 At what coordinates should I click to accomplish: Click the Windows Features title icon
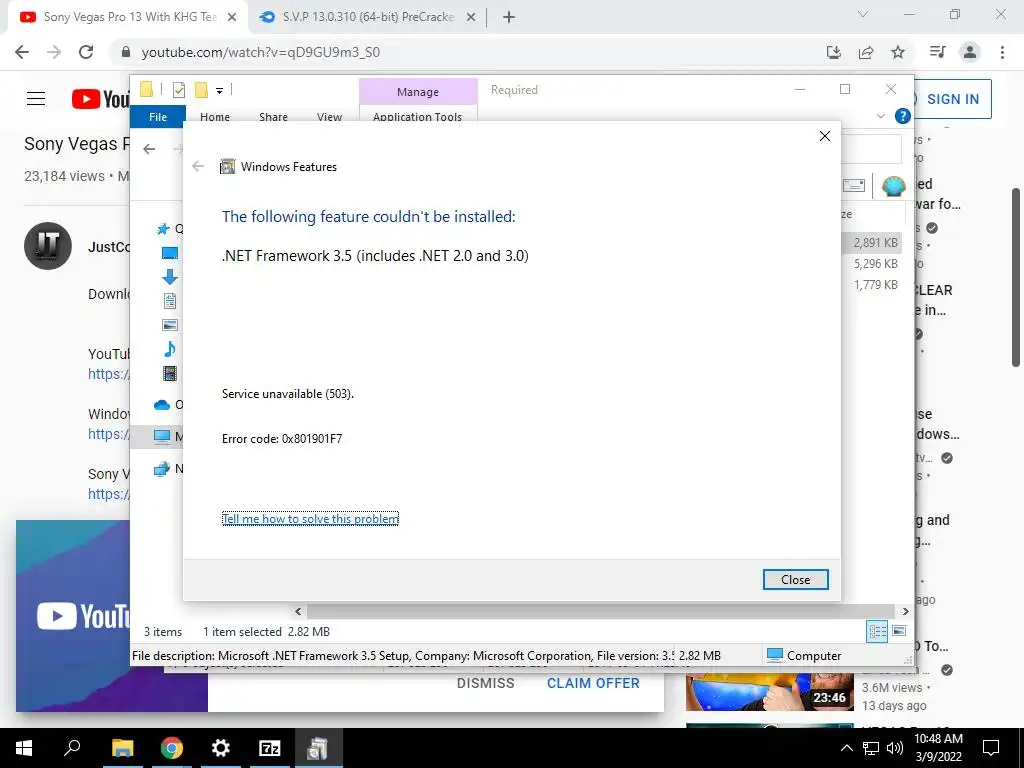click(x=227, y=167)
